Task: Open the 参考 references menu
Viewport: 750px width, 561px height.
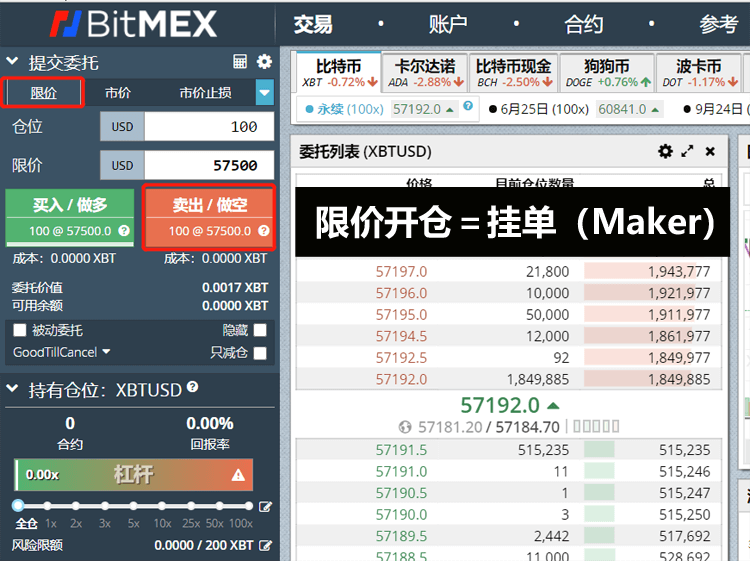Action: coord(719,24)
